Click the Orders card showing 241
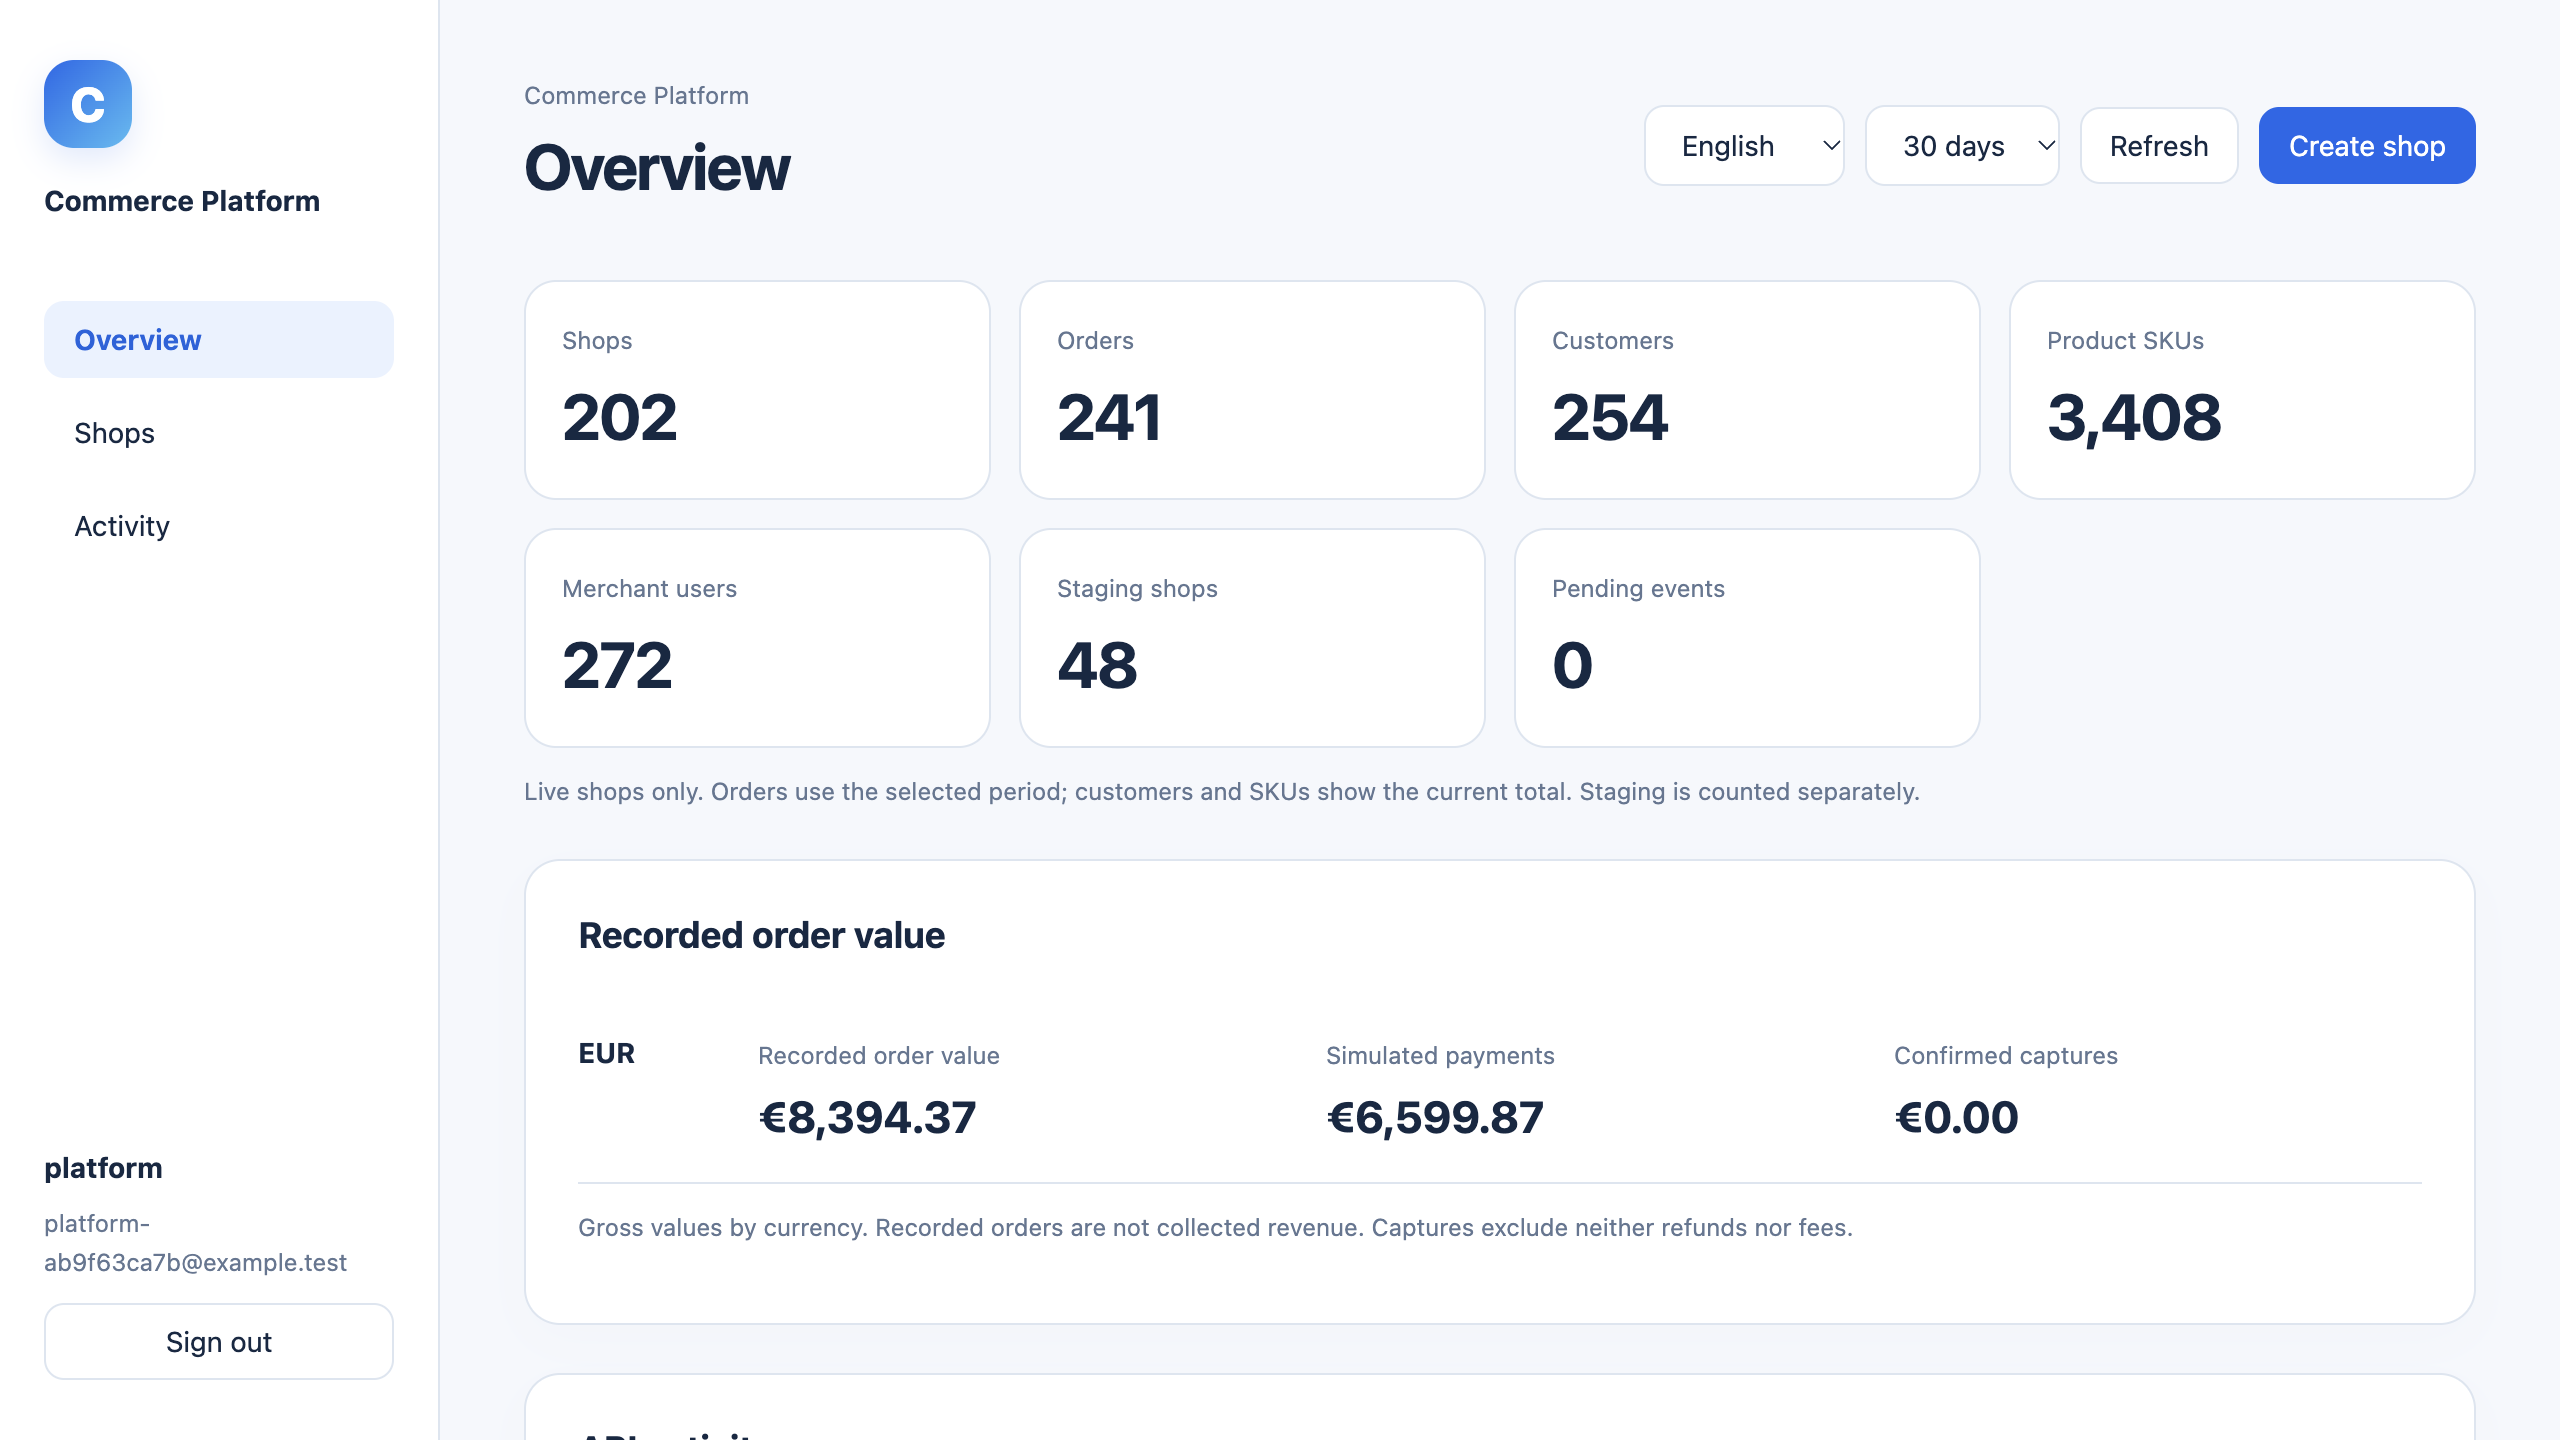This screenshot has height=1440, width=2560. [1252, 390]
